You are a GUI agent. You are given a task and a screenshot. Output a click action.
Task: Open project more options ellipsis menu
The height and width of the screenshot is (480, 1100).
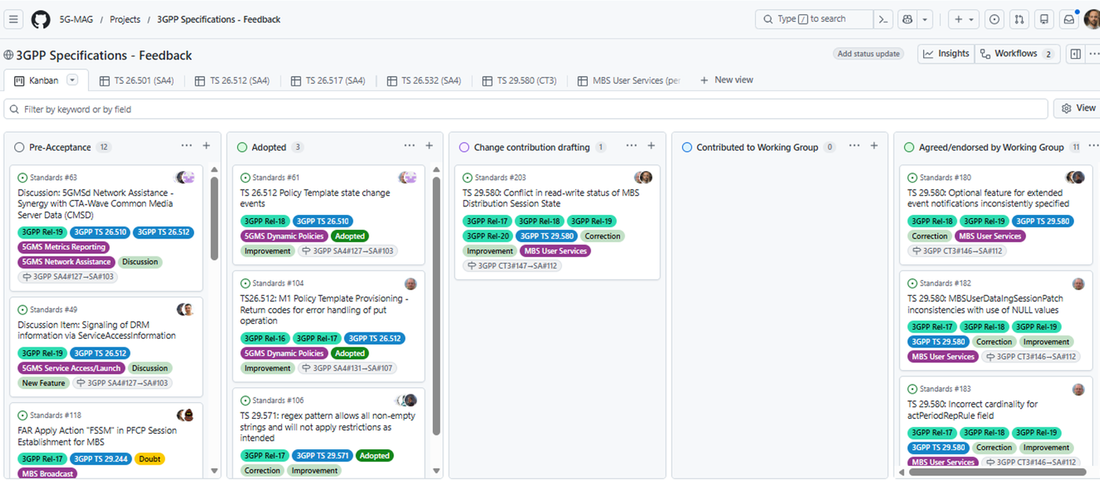click(x=1094, y=54)
